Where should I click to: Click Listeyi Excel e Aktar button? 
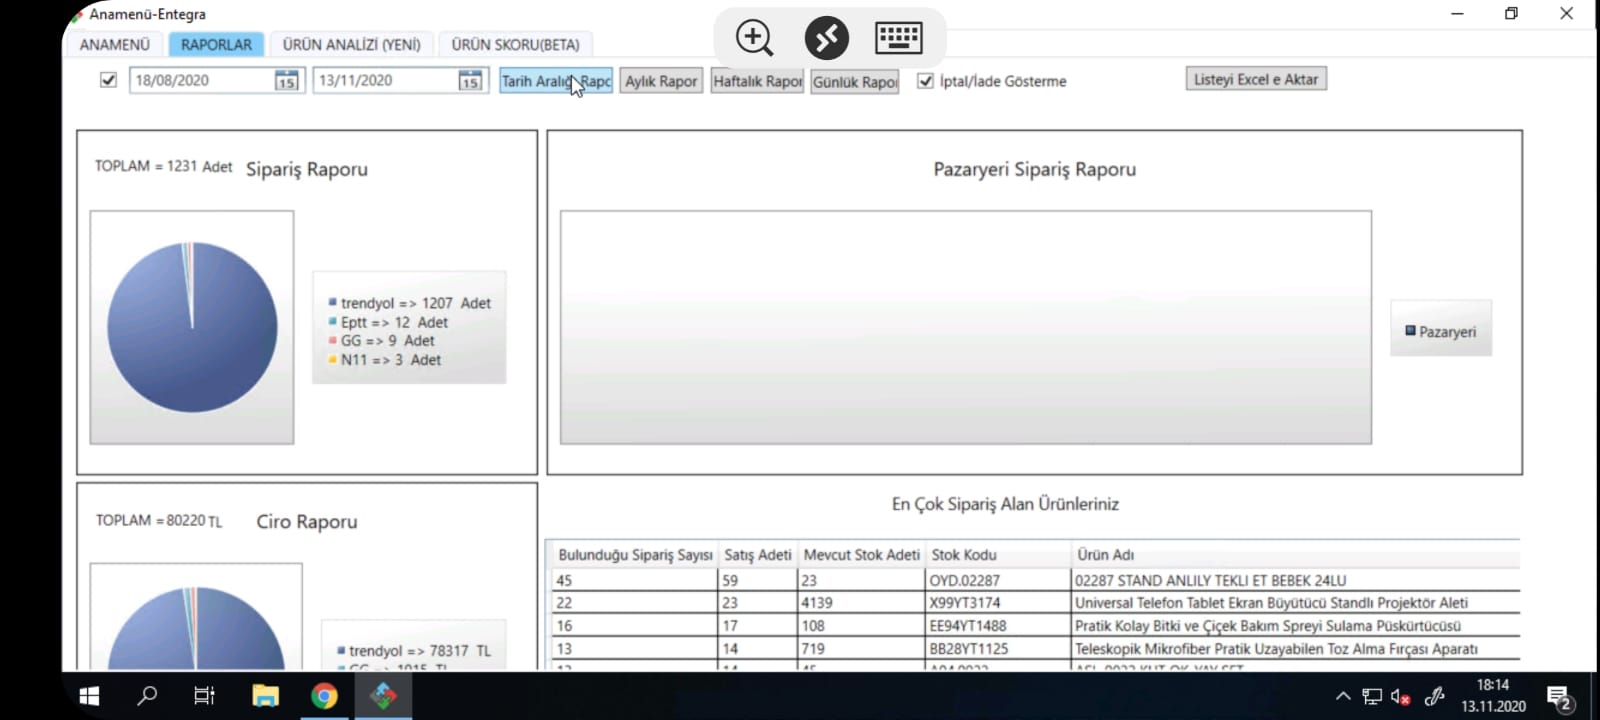1256,79
